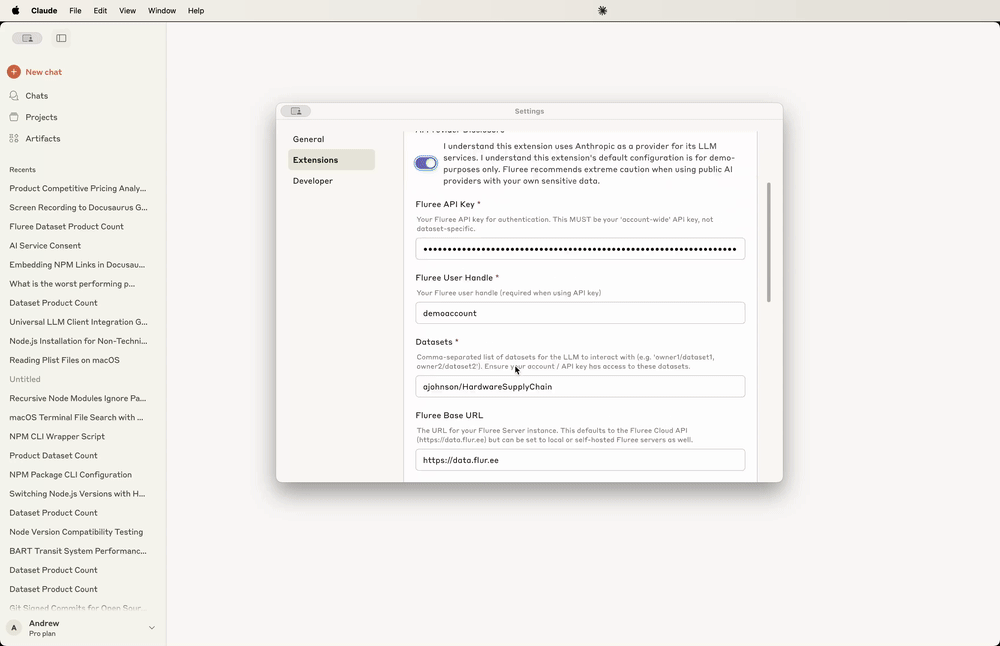This screenshot has height=646, width=1000.
Task: Switch to the General settings tab
Action: 308,139
